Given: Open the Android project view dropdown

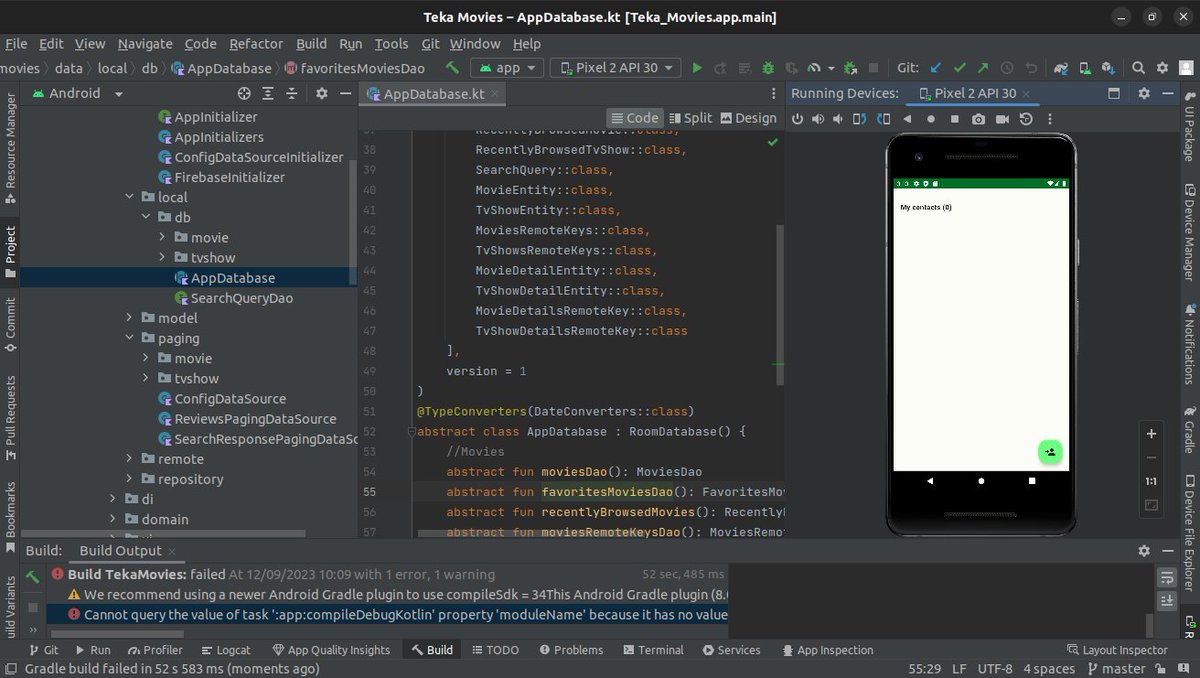Looking at the screenshot, I should pyautogui.click(x=79, y=93).
